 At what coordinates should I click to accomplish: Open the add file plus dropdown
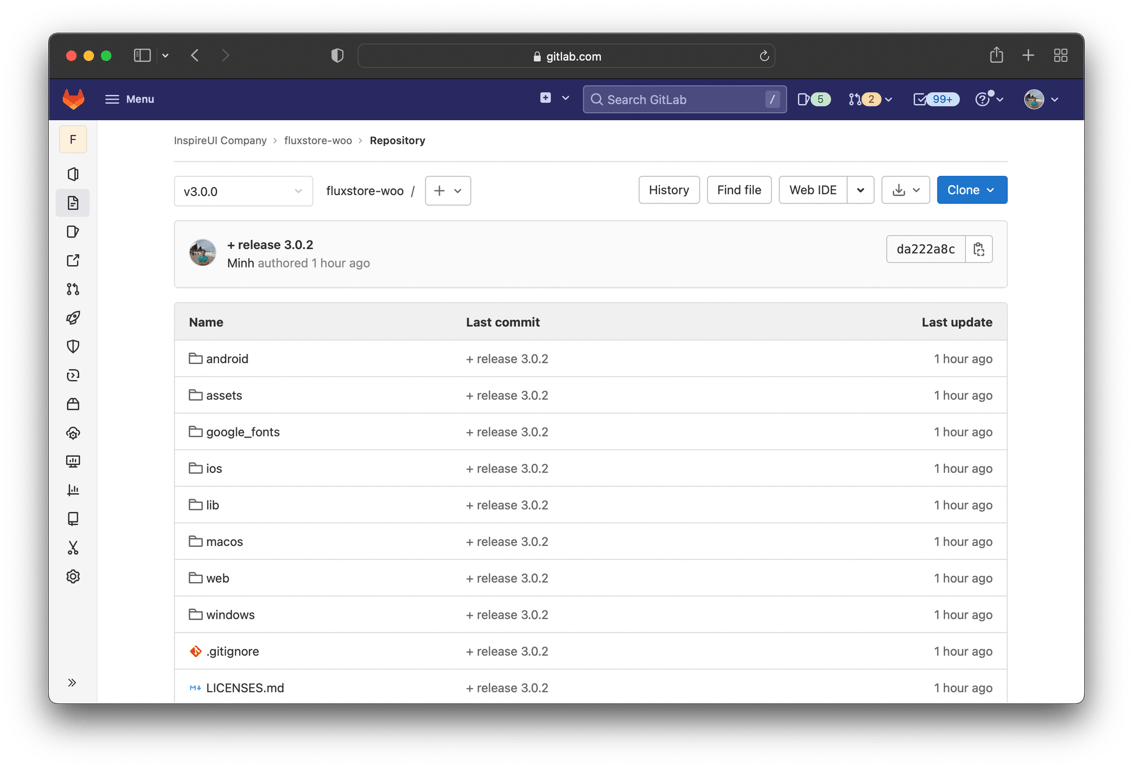[448, 191]
